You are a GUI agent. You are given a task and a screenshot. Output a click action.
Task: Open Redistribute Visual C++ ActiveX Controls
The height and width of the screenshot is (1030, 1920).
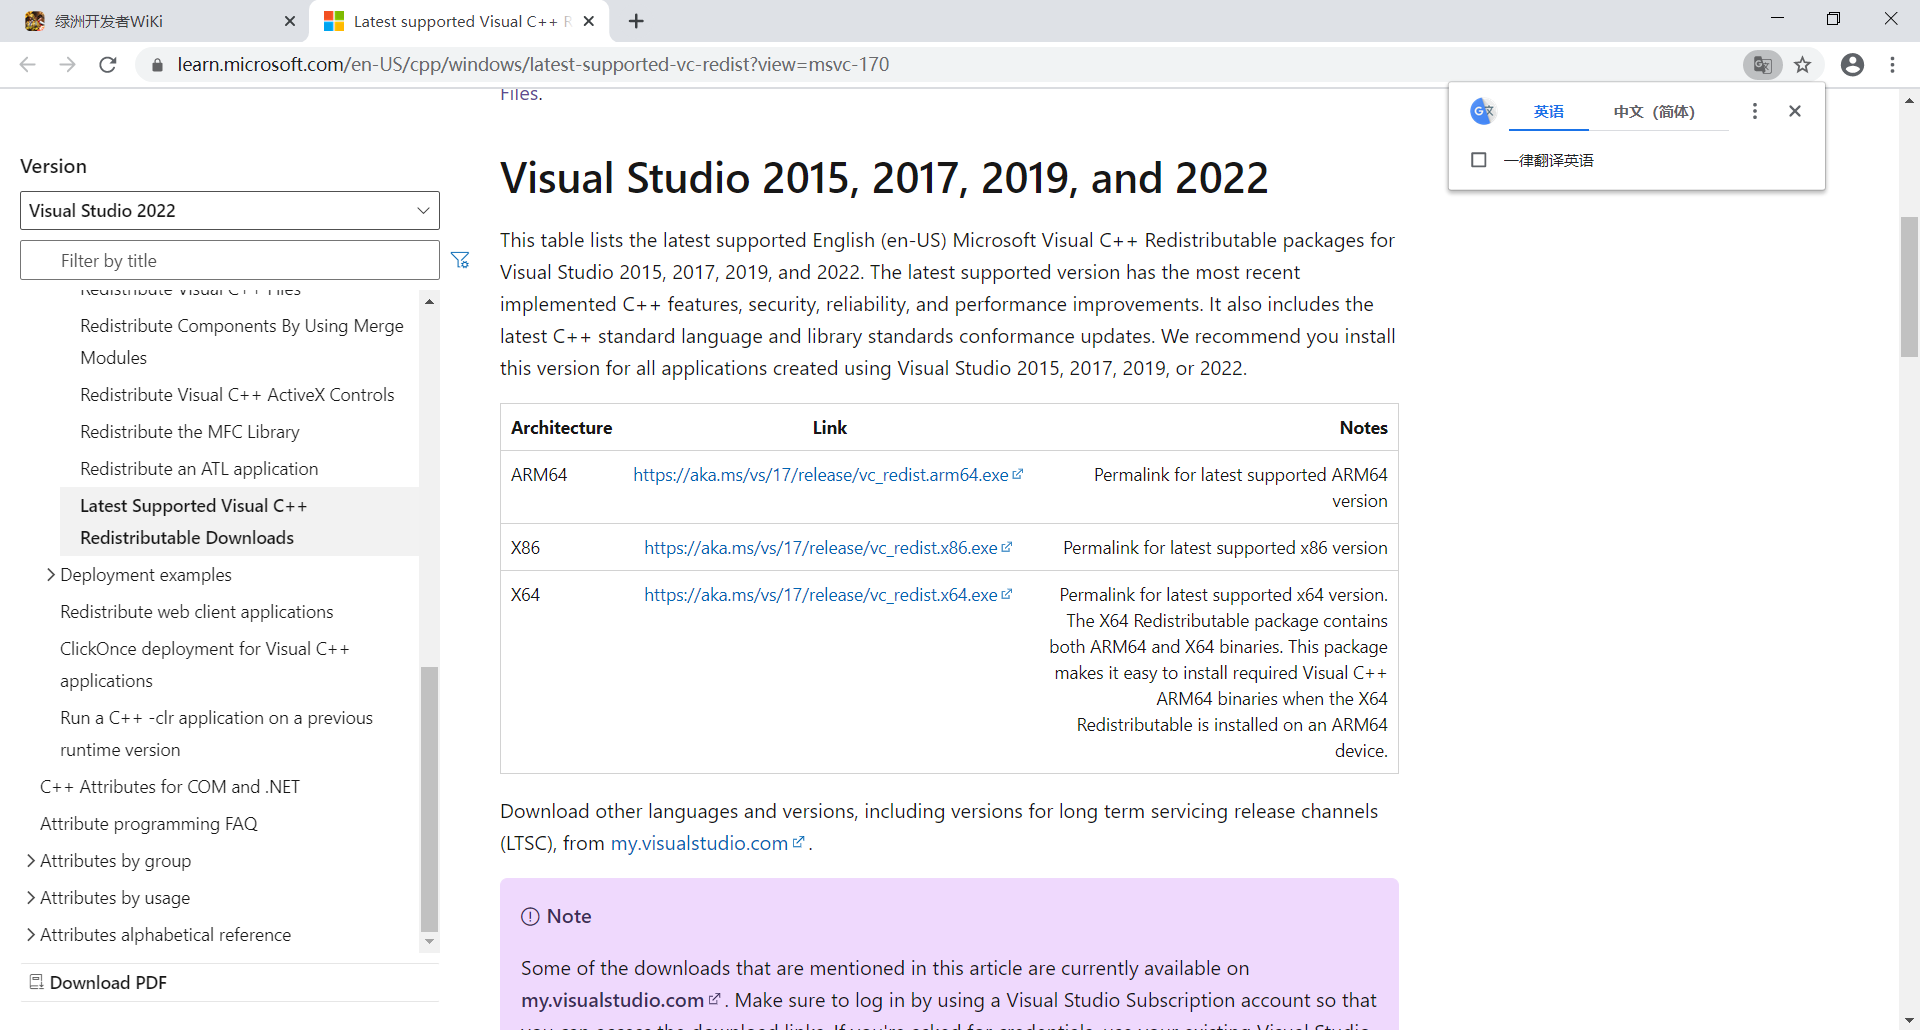point(237,395)
